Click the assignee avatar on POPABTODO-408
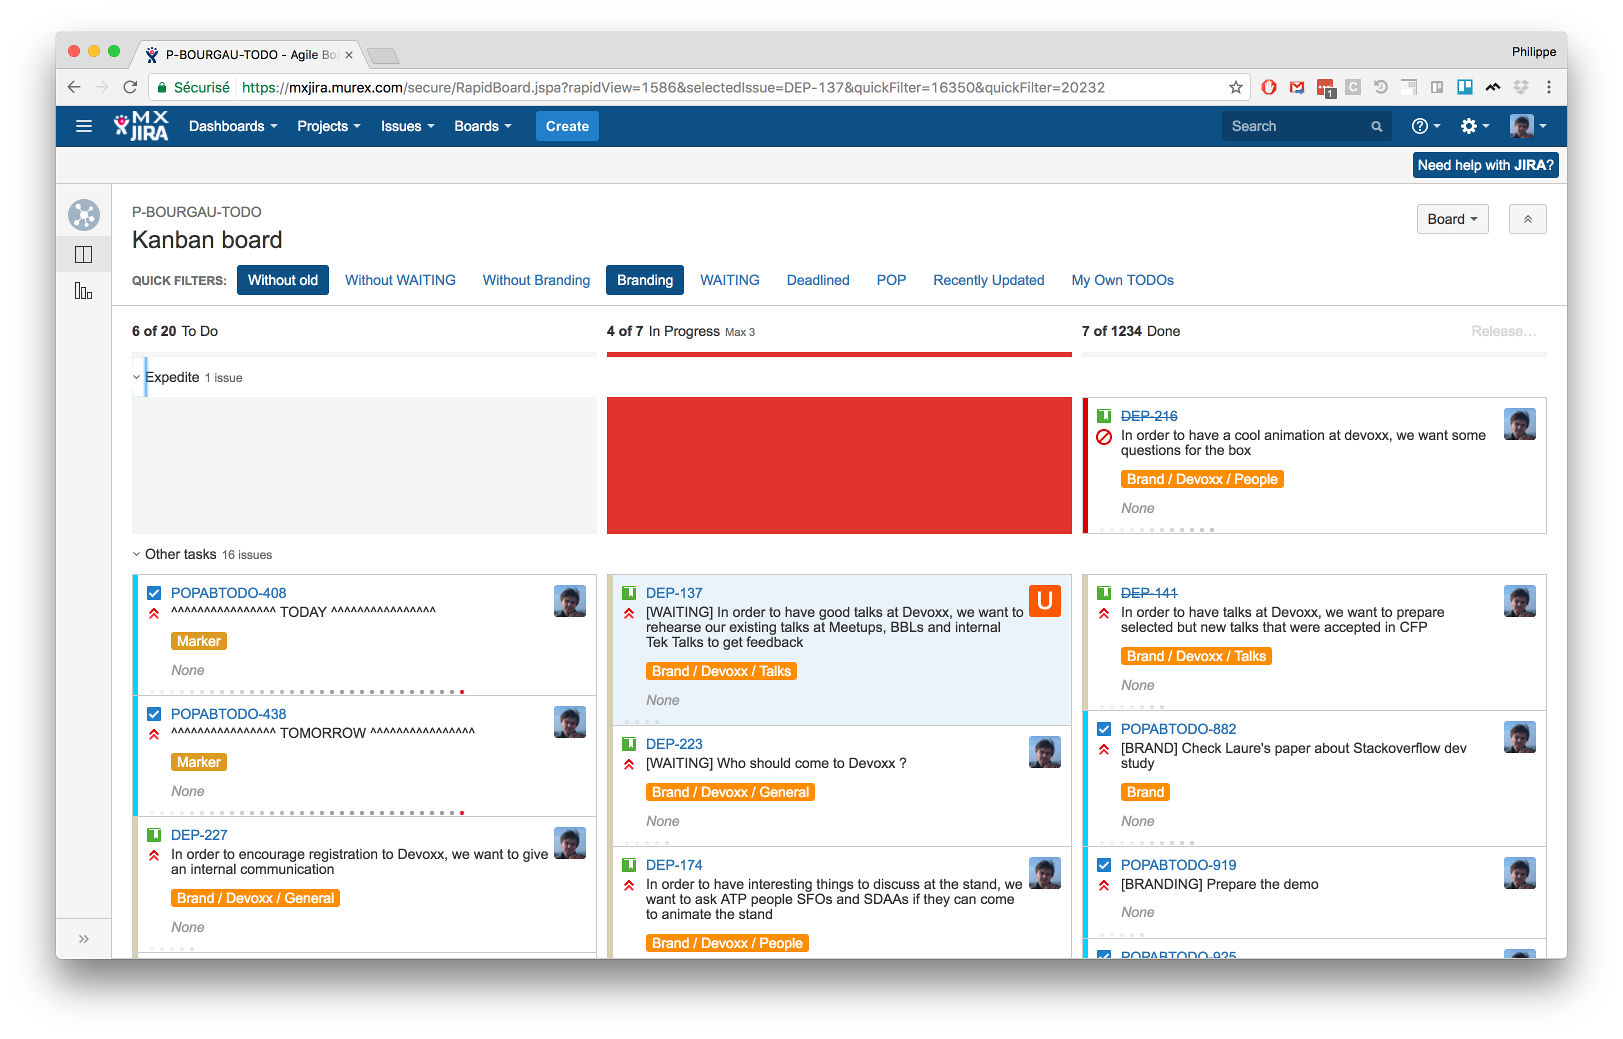 click(570, 601)
